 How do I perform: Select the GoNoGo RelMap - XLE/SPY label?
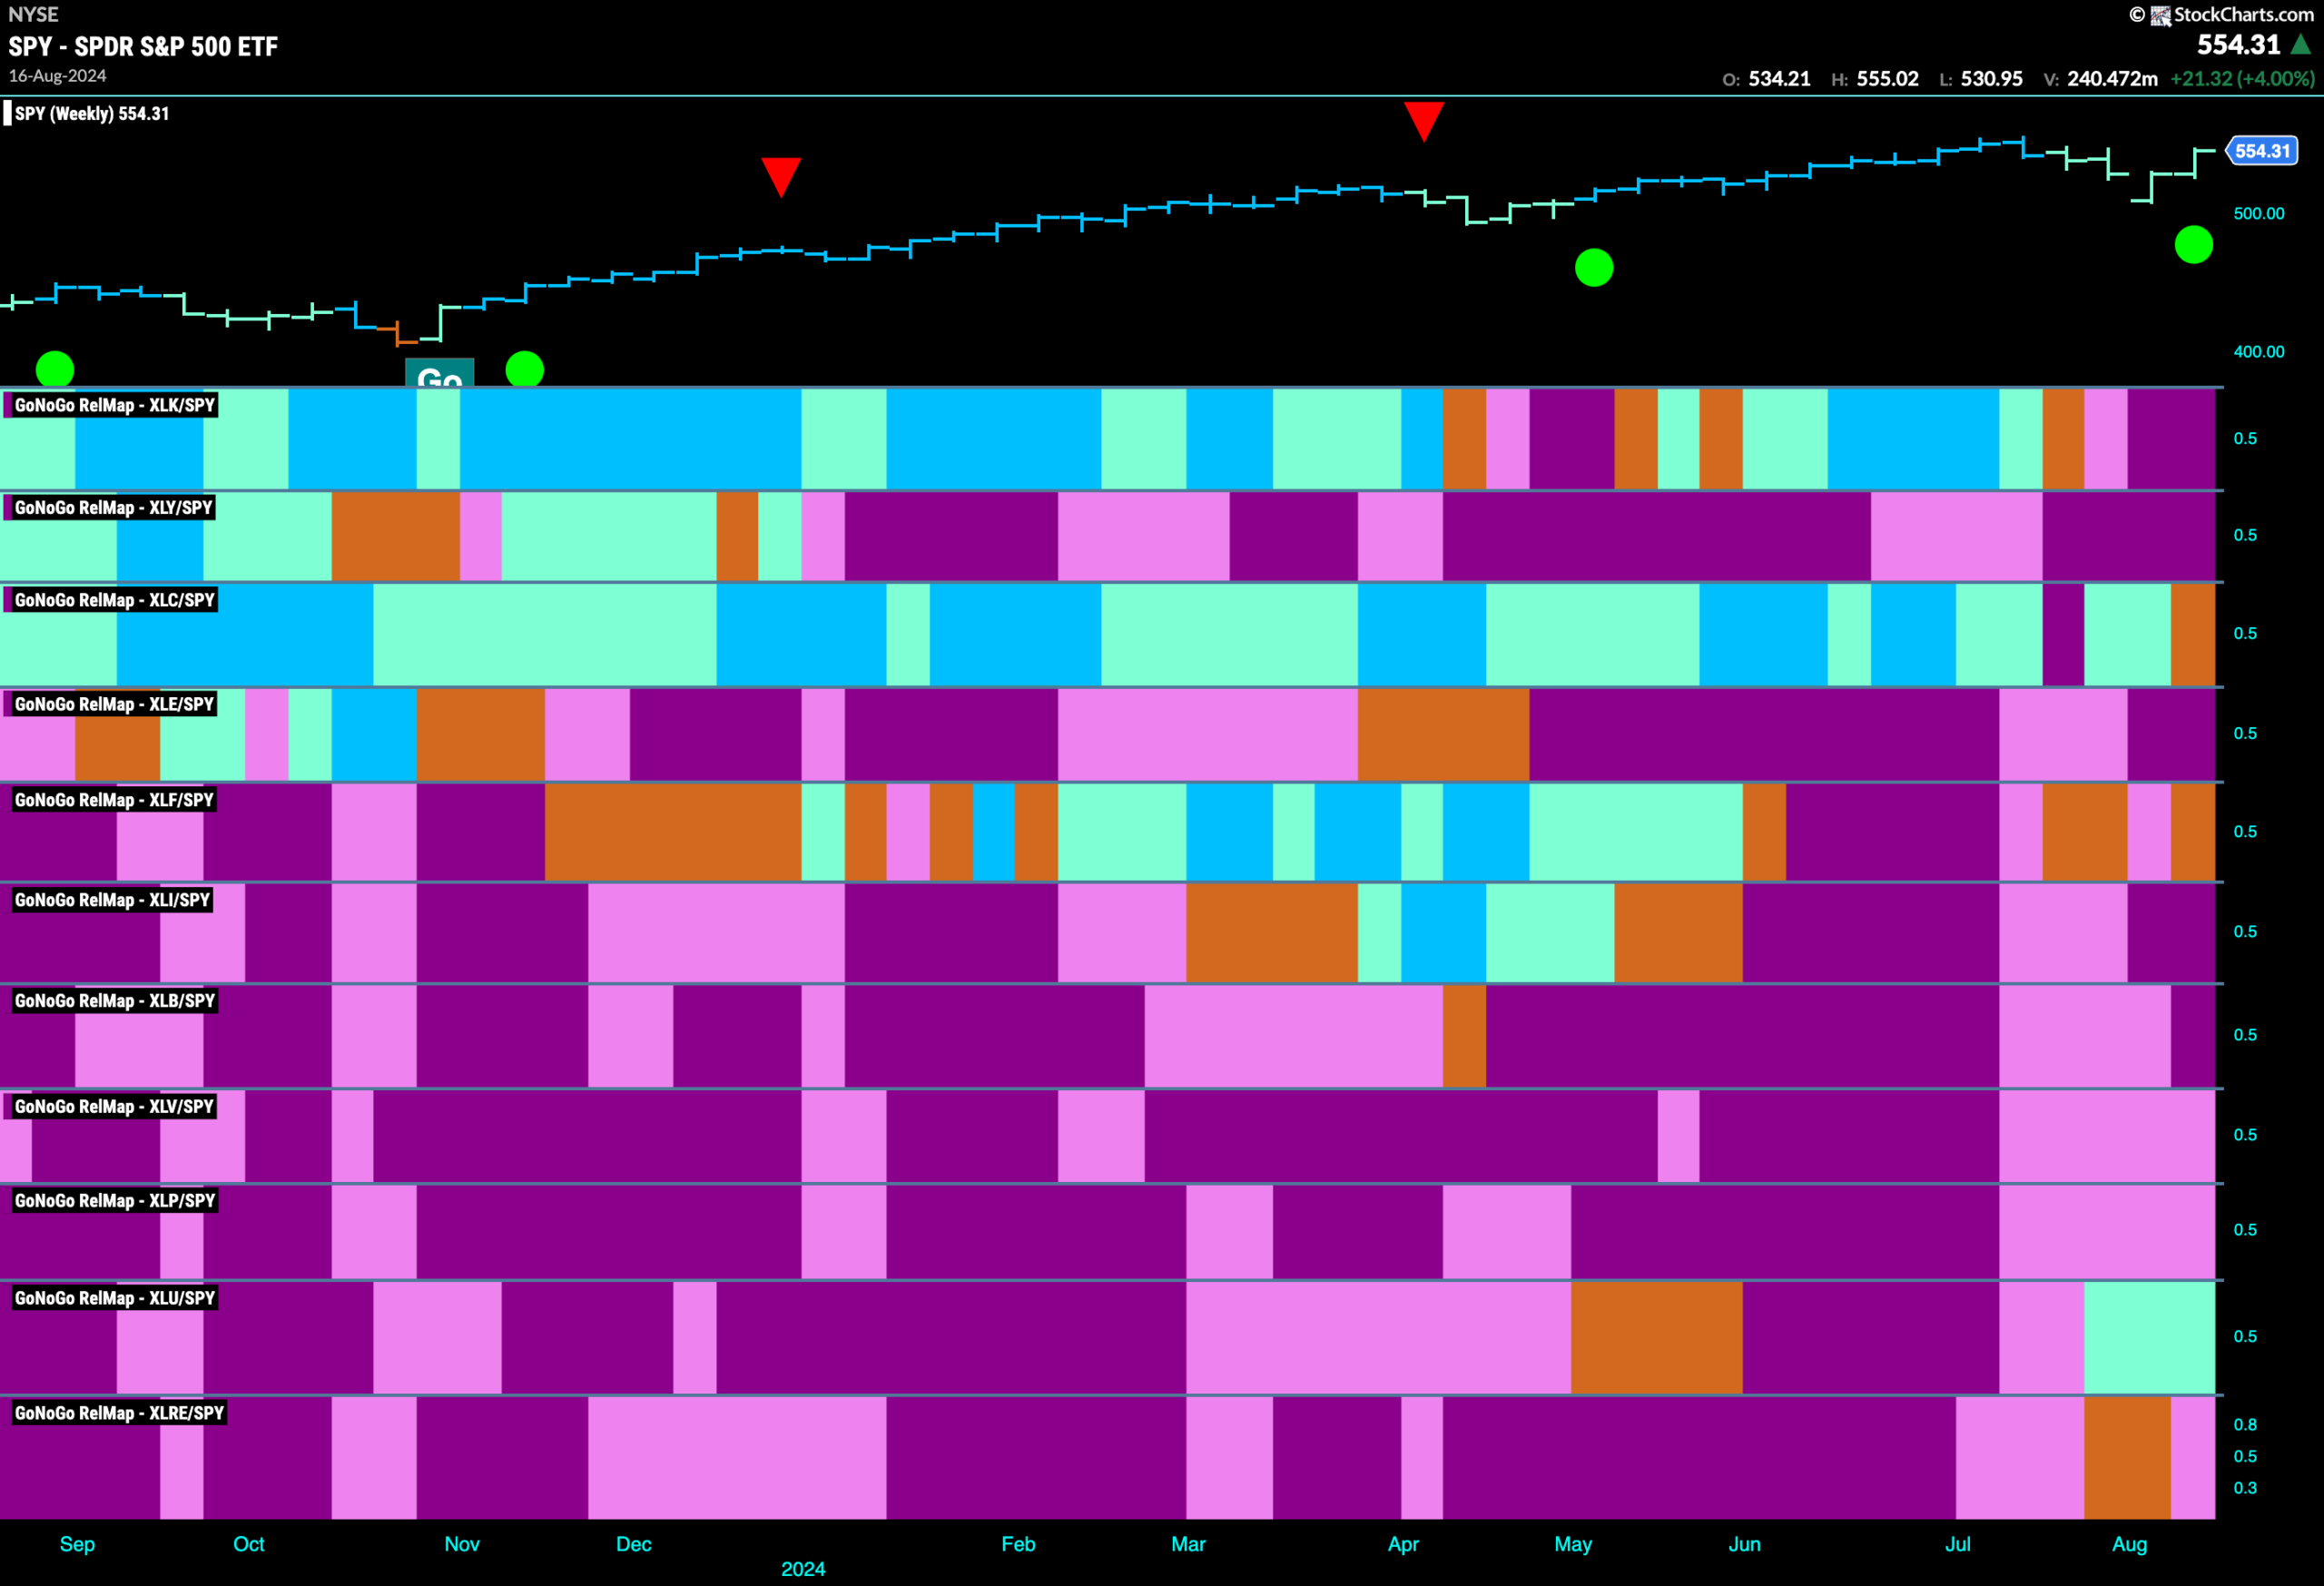coord(114,704)
